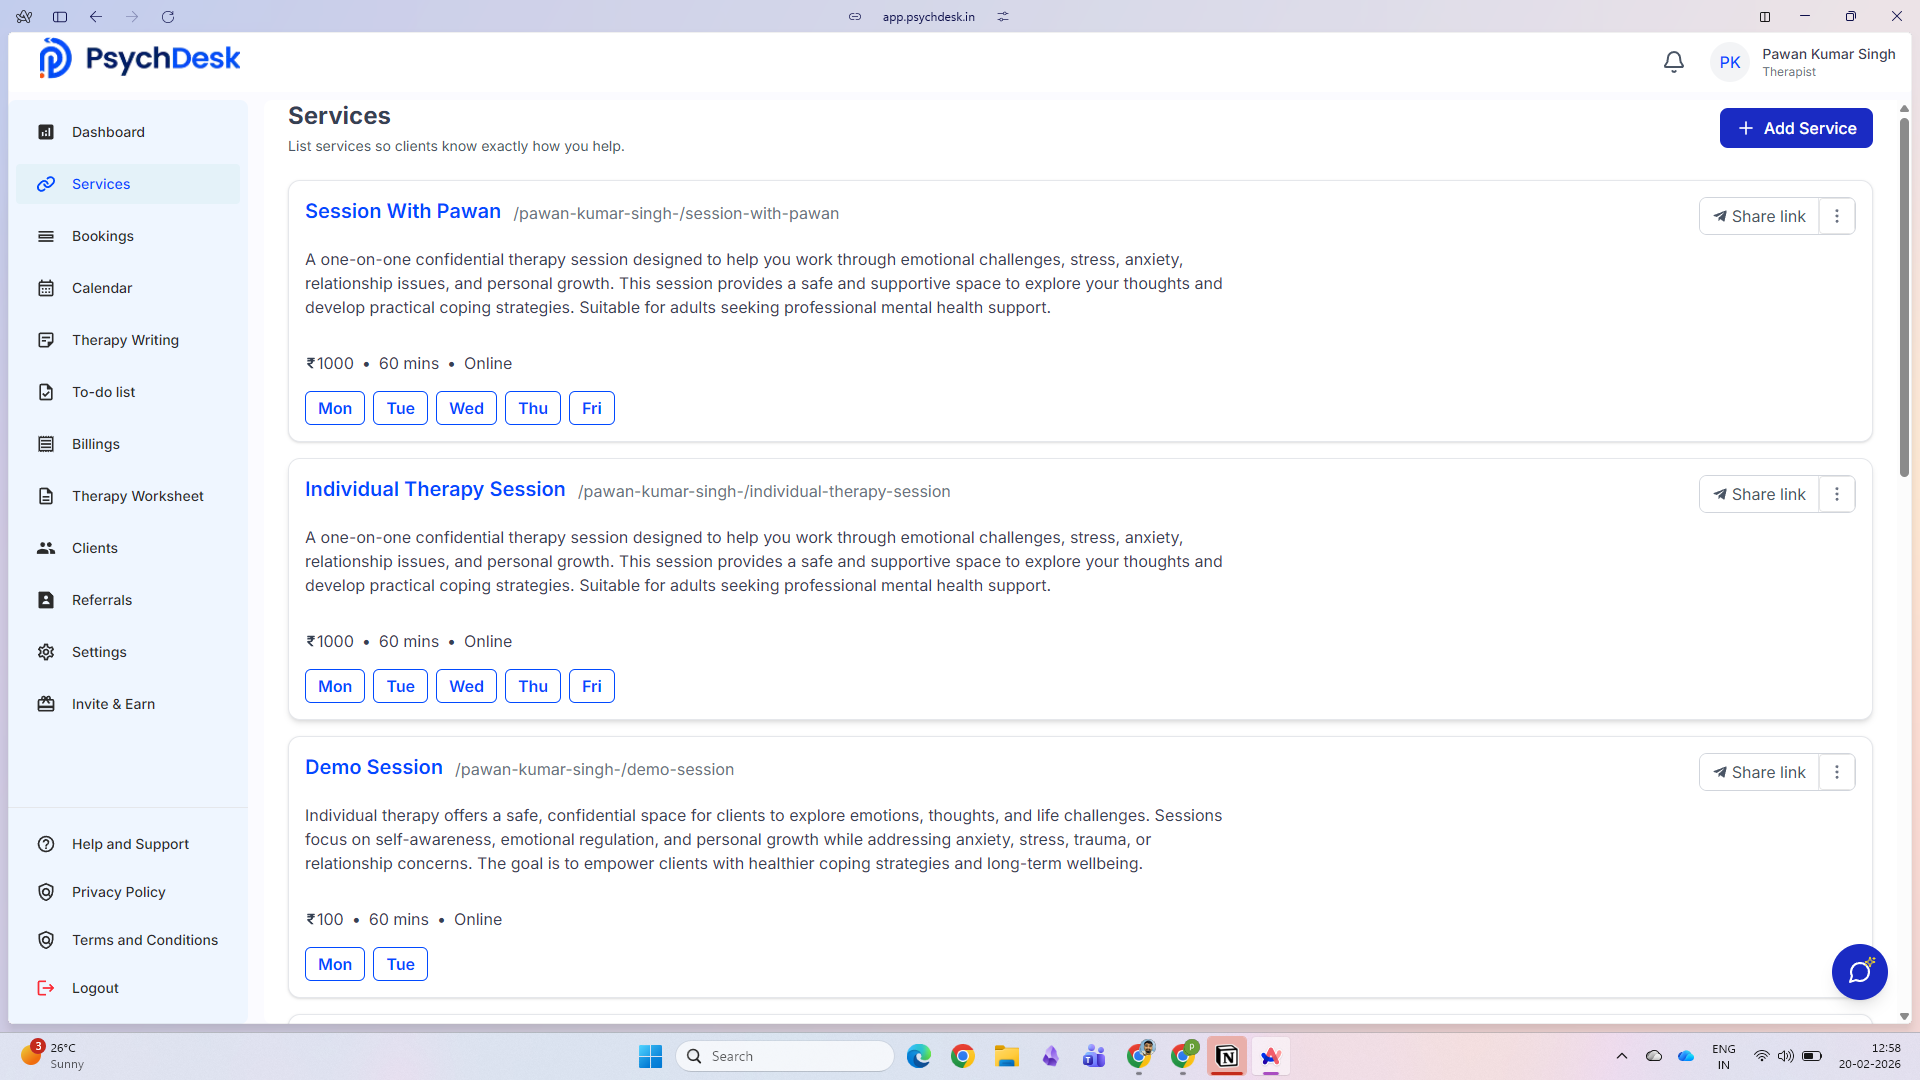
Task: Open Notion from the taskbar
Action: 1227,1056
